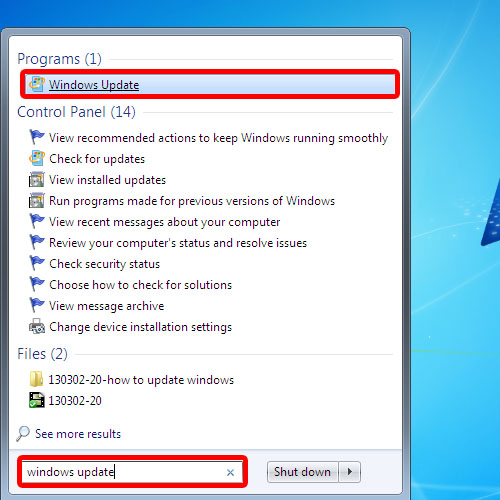This screenshot has width=500, height=500.
Task: Click flag icon beside View message archive
Action: point(37,305)
